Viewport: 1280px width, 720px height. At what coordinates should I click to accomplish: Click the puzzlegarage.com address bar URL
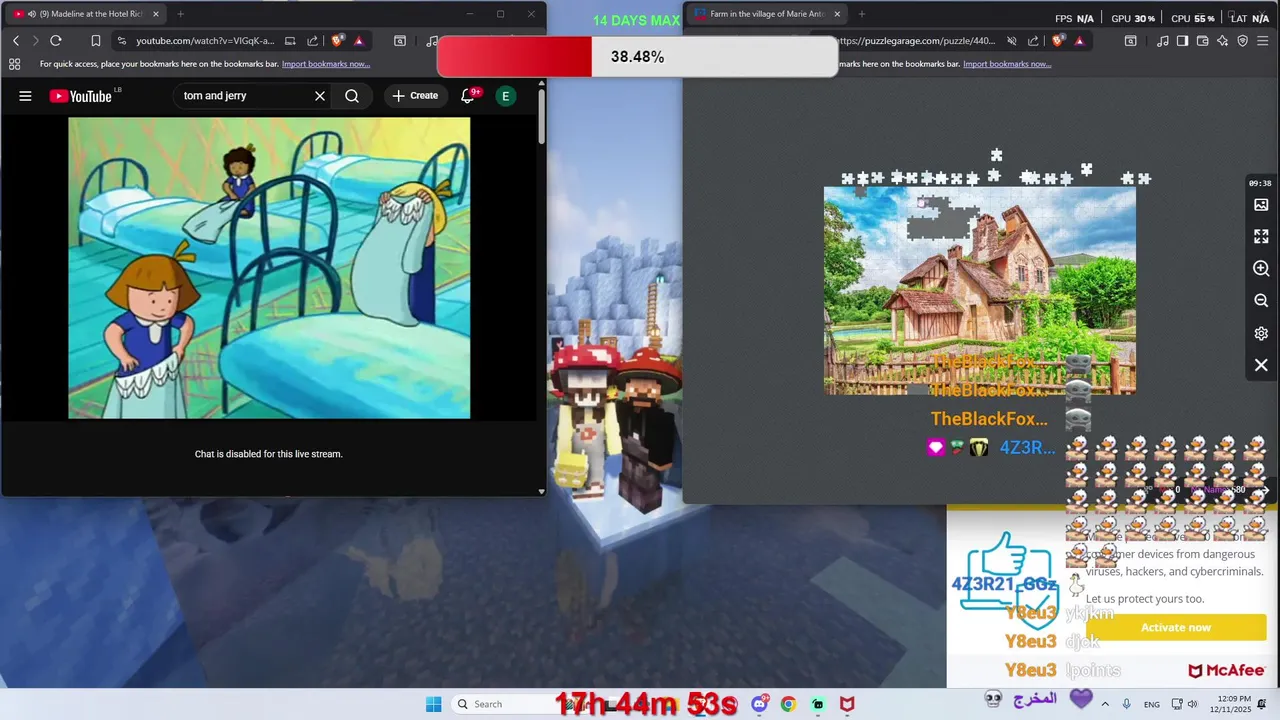(915, 41)
